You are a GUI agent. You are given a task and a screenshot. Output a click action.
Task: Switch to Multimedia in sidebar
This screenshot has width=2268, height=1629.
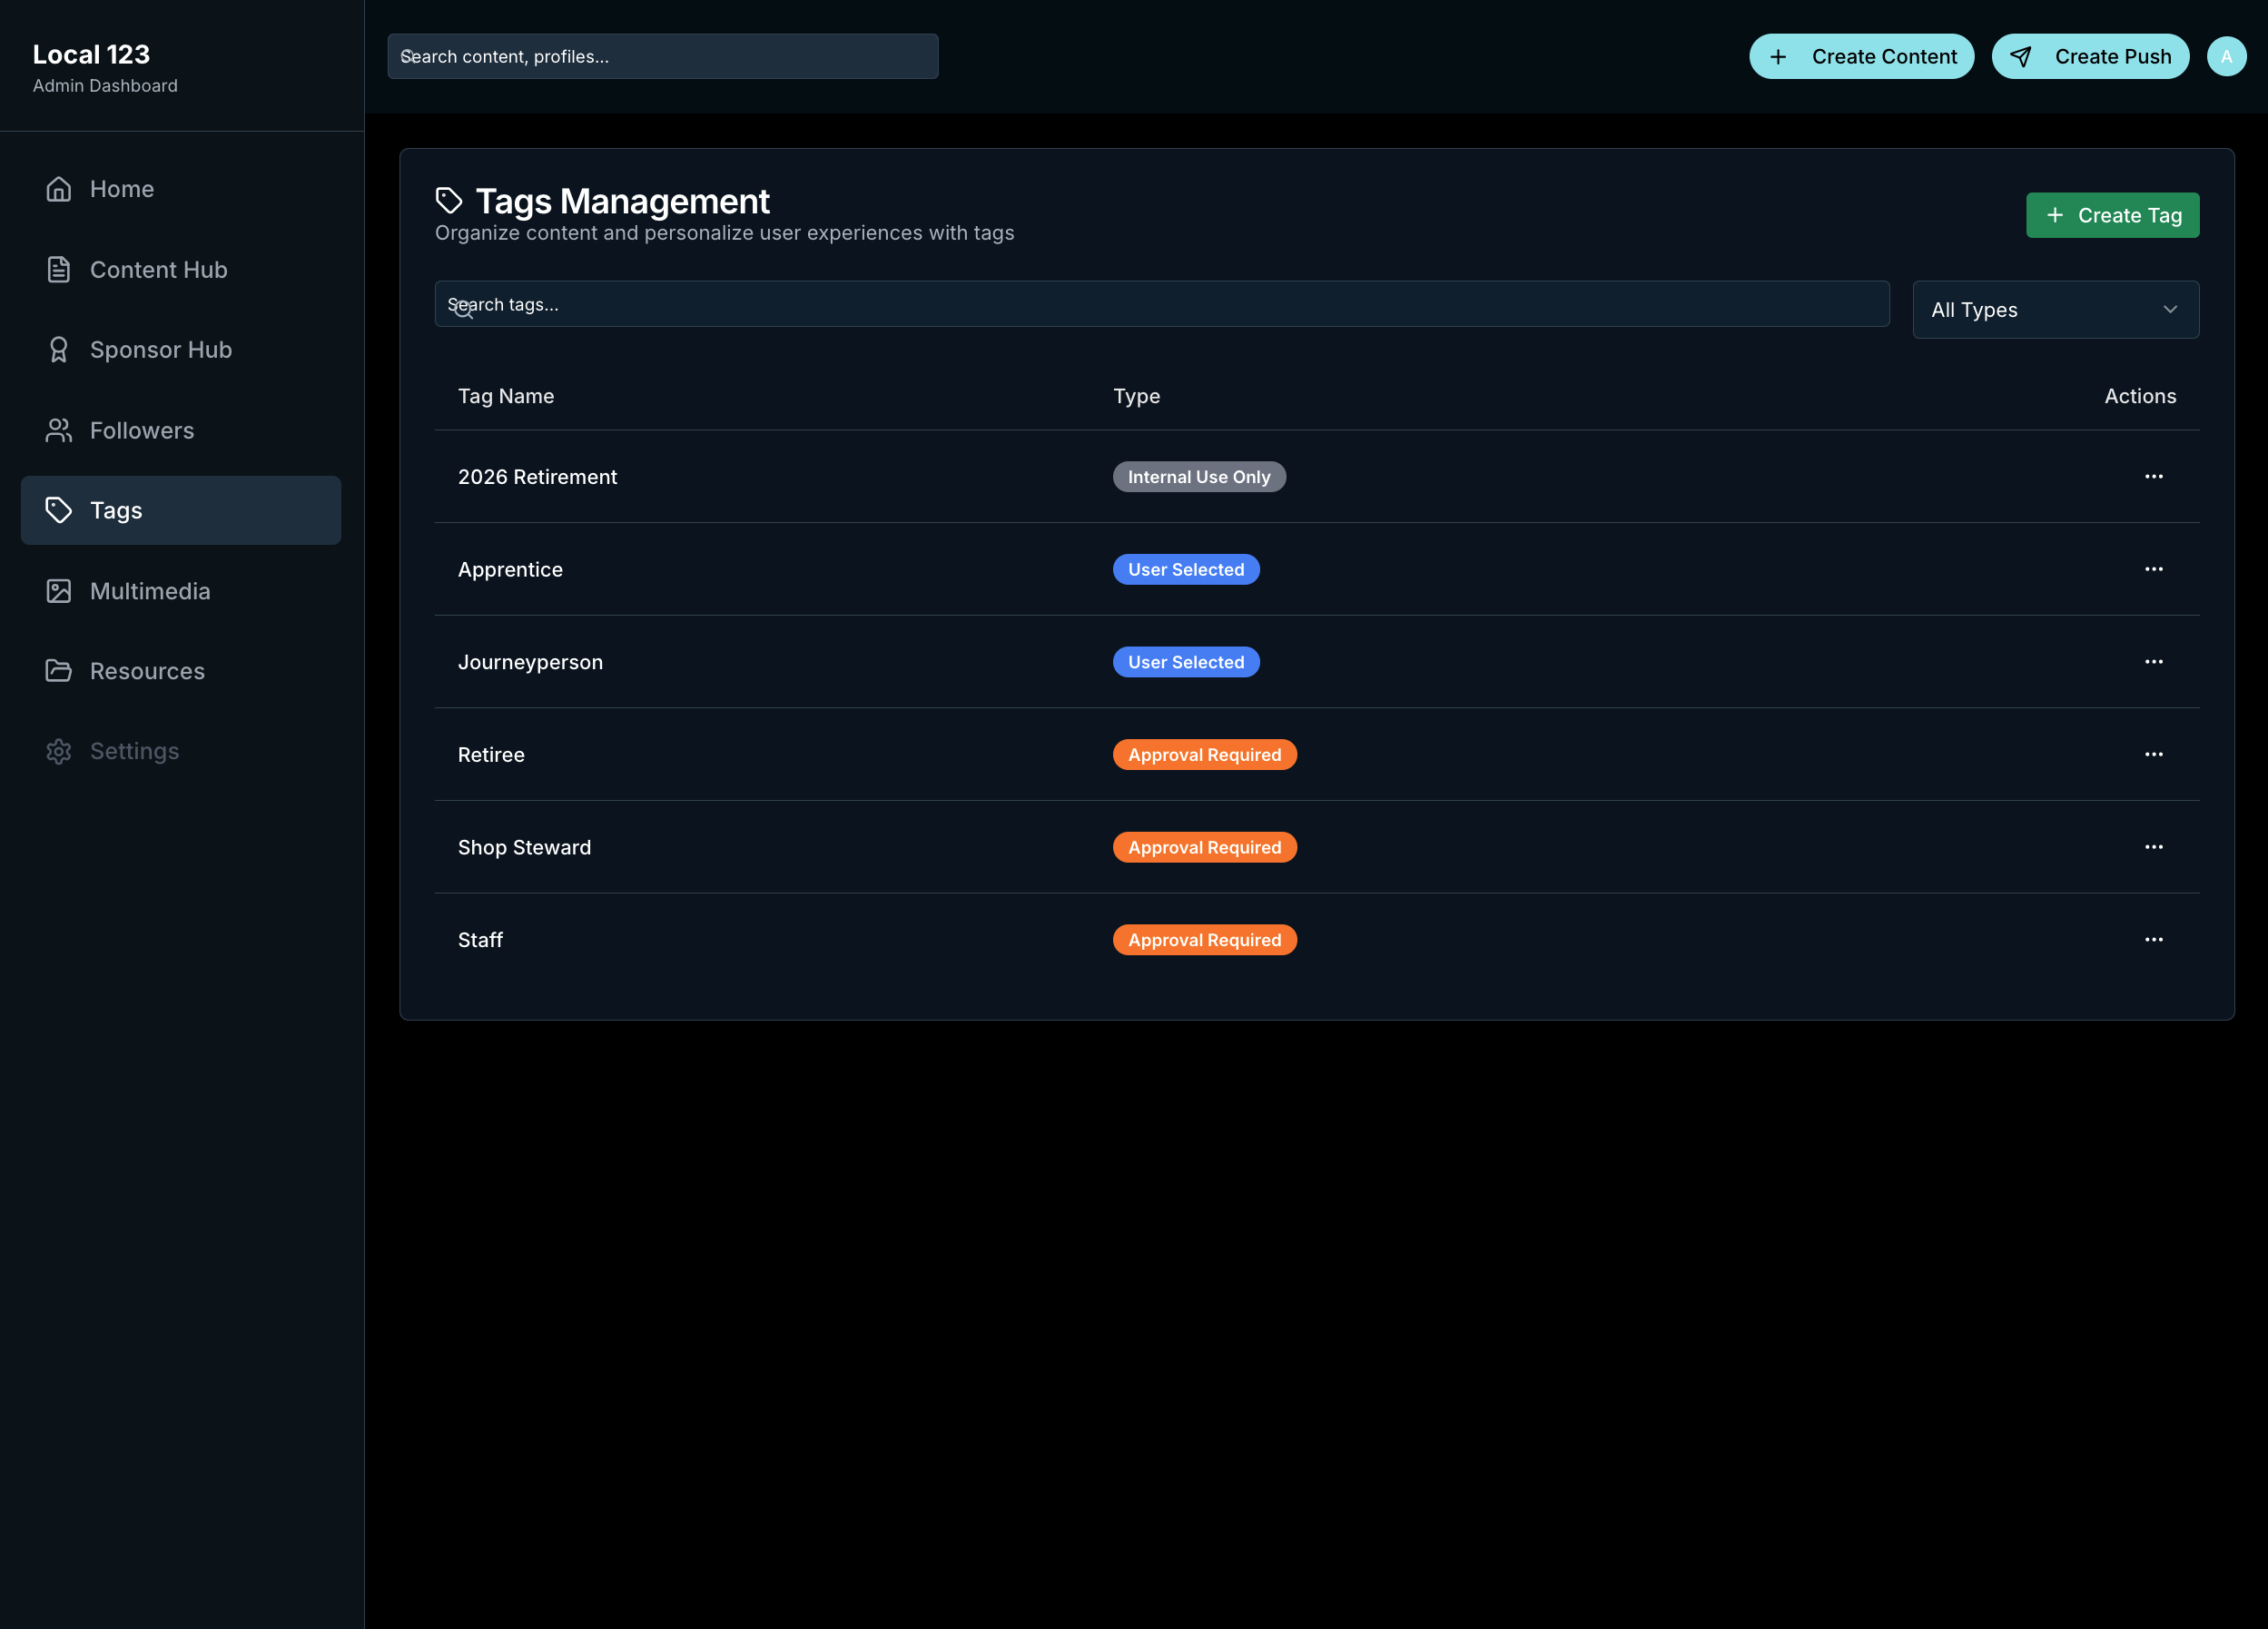(x=181, y=591)
